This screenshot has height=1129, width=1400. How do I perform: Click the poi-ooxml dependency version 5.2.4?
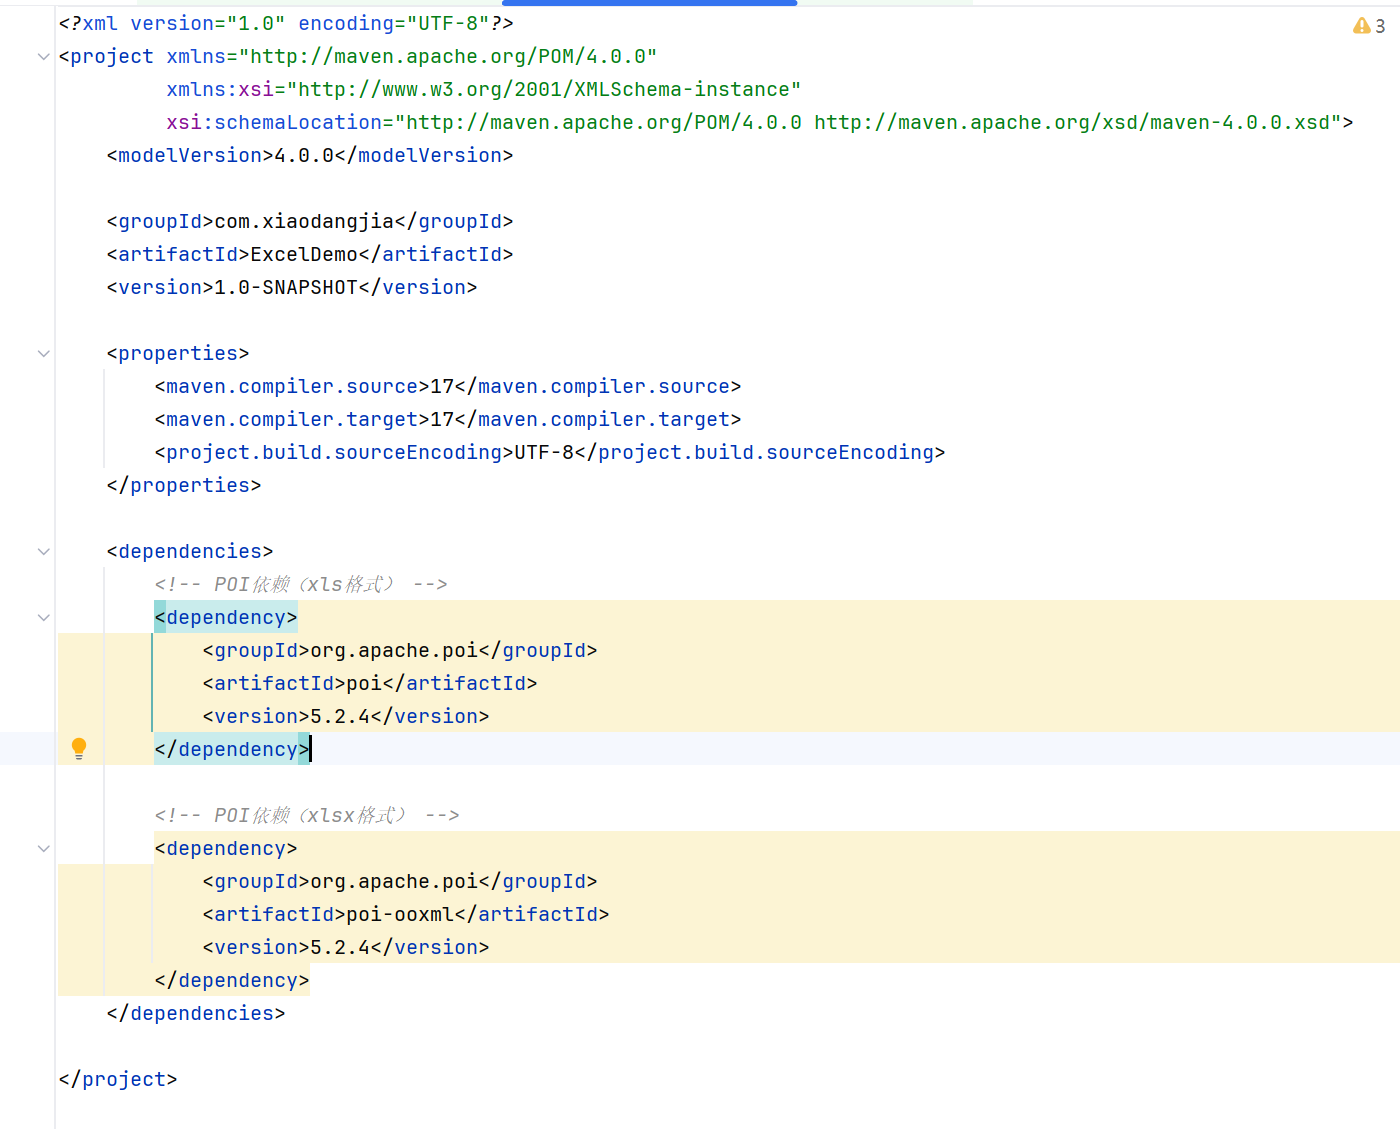[340, 947]
